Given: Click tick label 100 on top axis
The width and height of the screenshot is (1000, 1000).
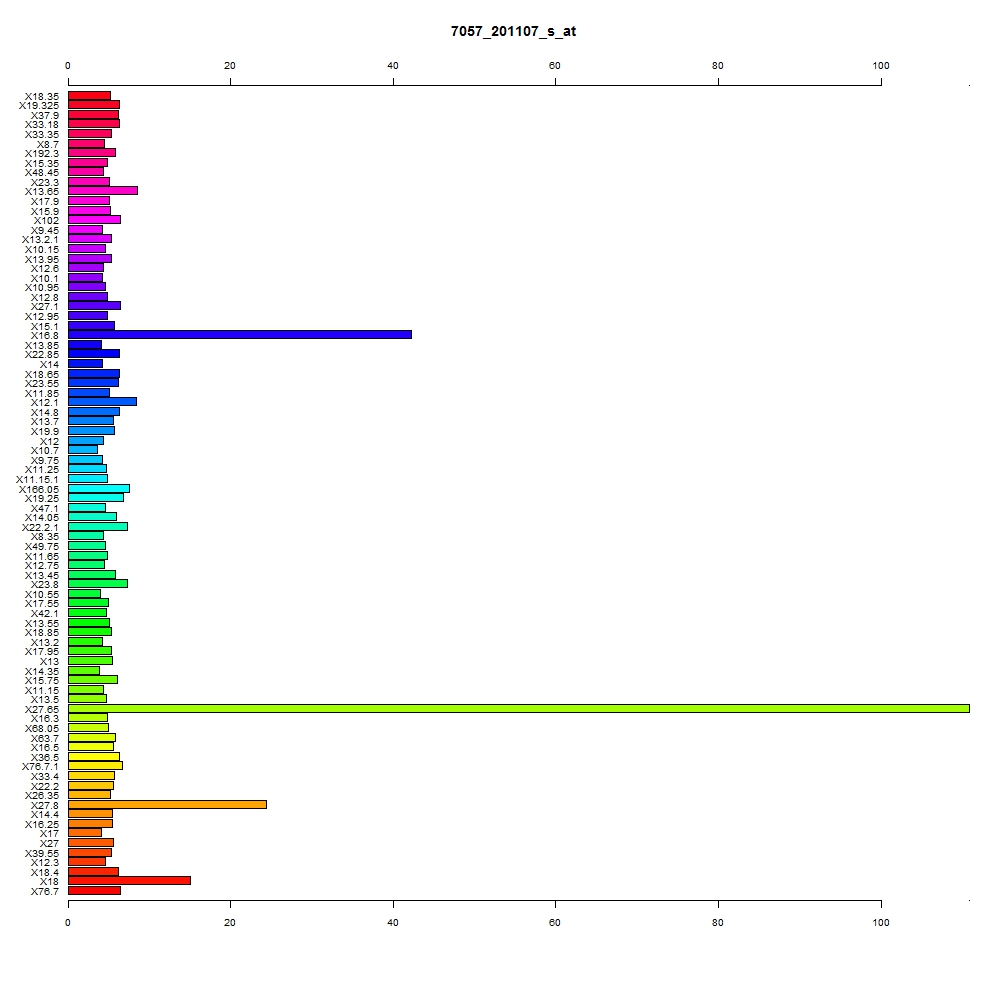Looking at the screenshot, I should pyautogui.click(x=881, y=66).
